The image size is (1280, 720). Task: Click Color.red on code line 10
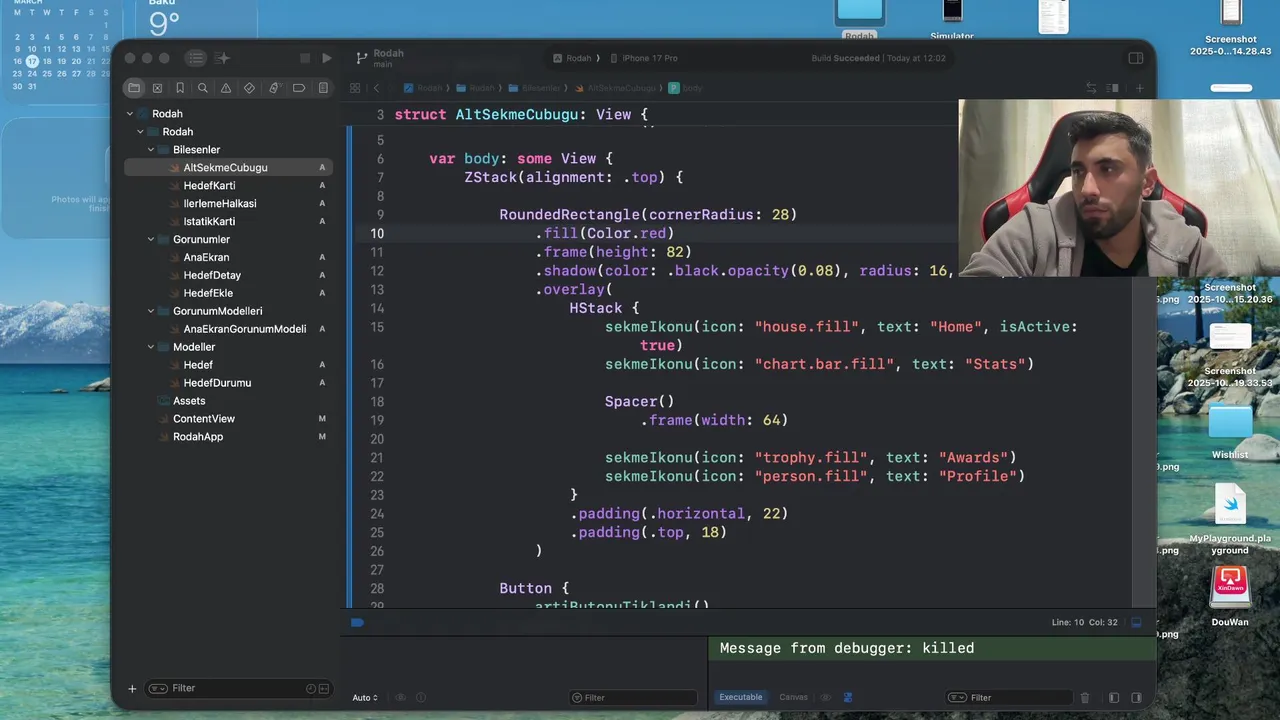pos(626,233)
